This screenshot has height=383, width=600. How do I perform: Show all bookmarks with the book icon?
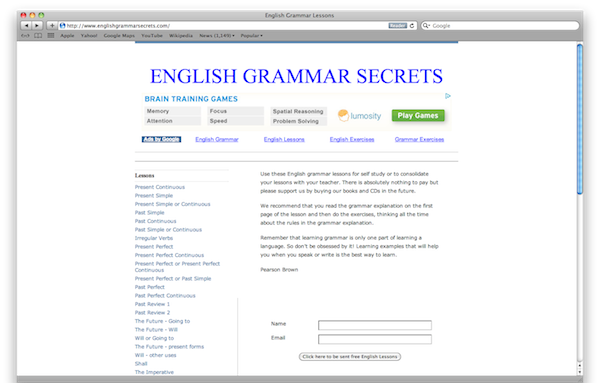coord(38,36)
